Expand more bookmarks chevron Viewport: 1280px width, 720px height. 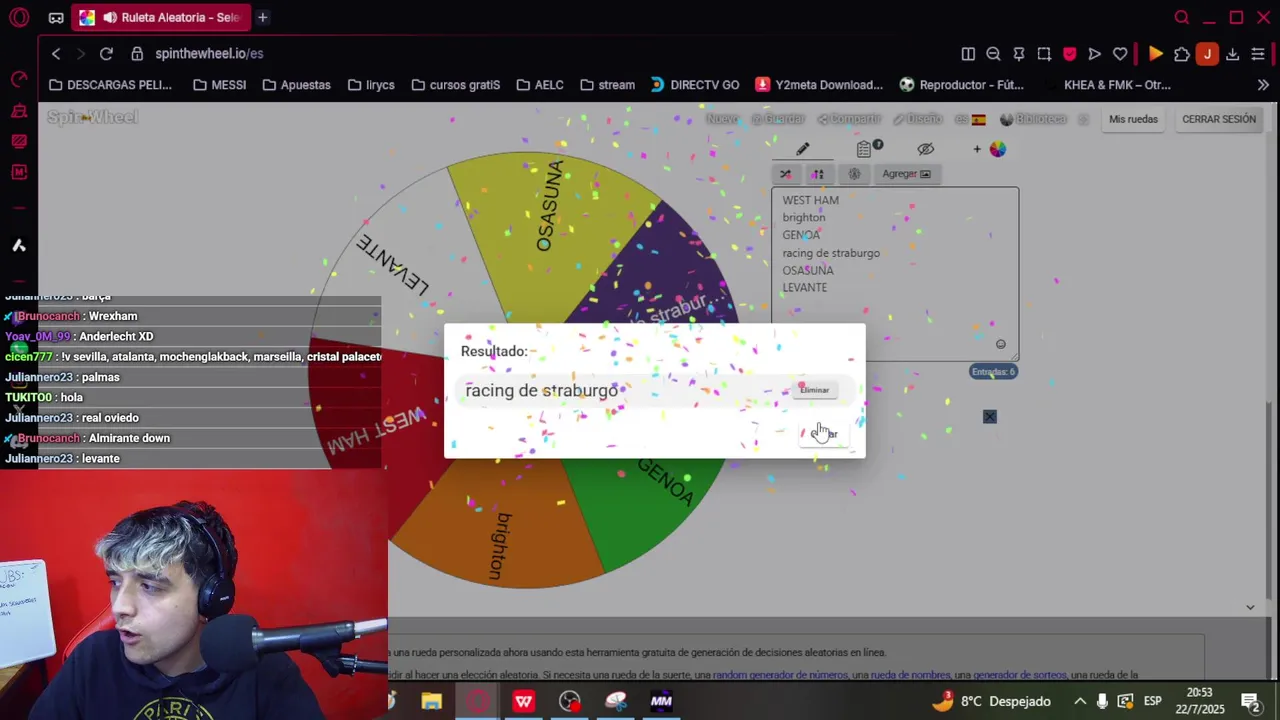[x=1263, y=85]
